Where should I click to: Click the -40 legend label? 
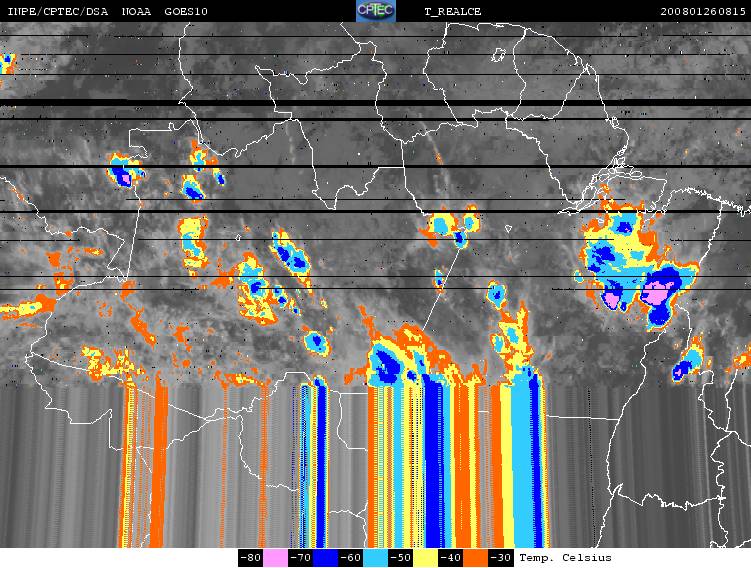click(x=451, y=558)
